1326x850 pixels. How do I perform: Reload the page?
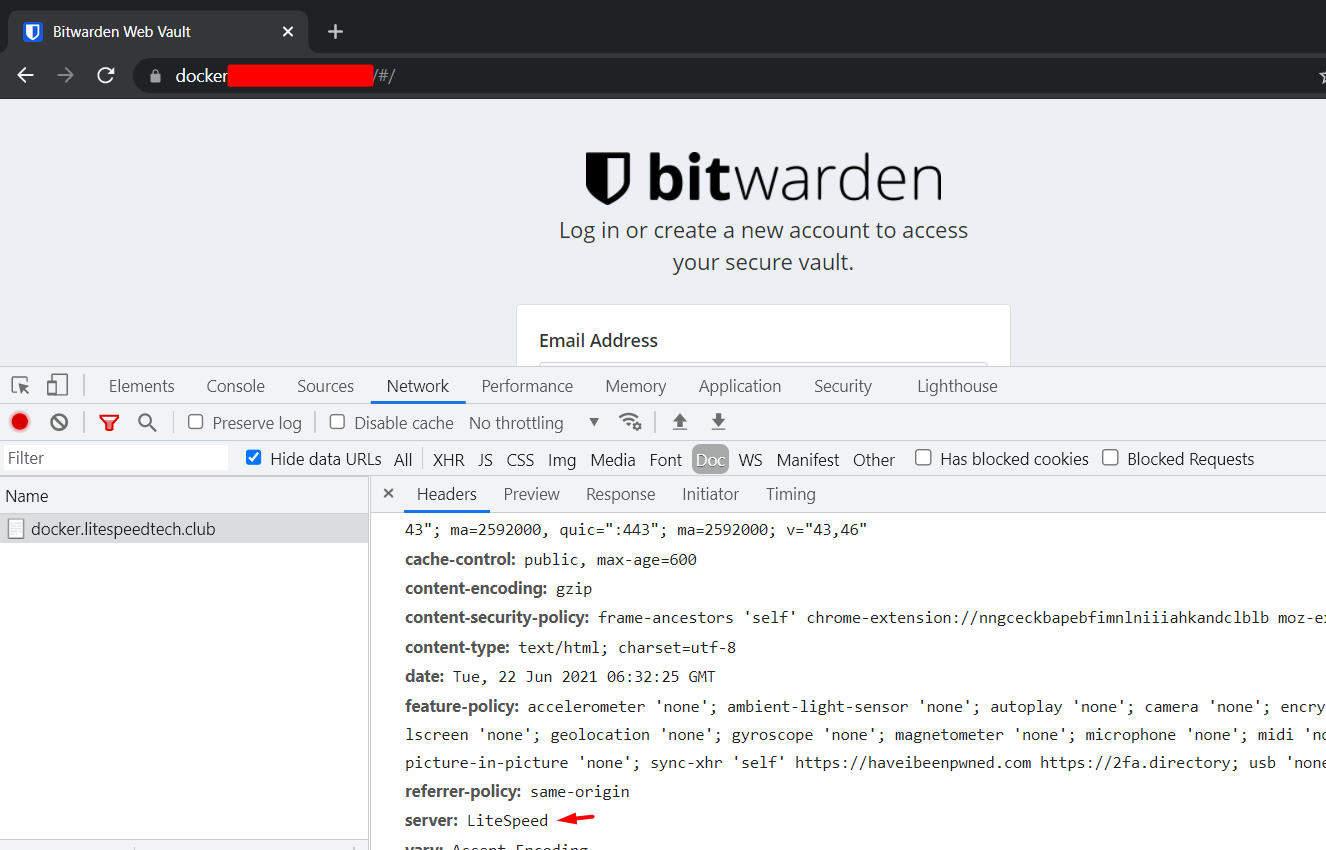(106, 75)
